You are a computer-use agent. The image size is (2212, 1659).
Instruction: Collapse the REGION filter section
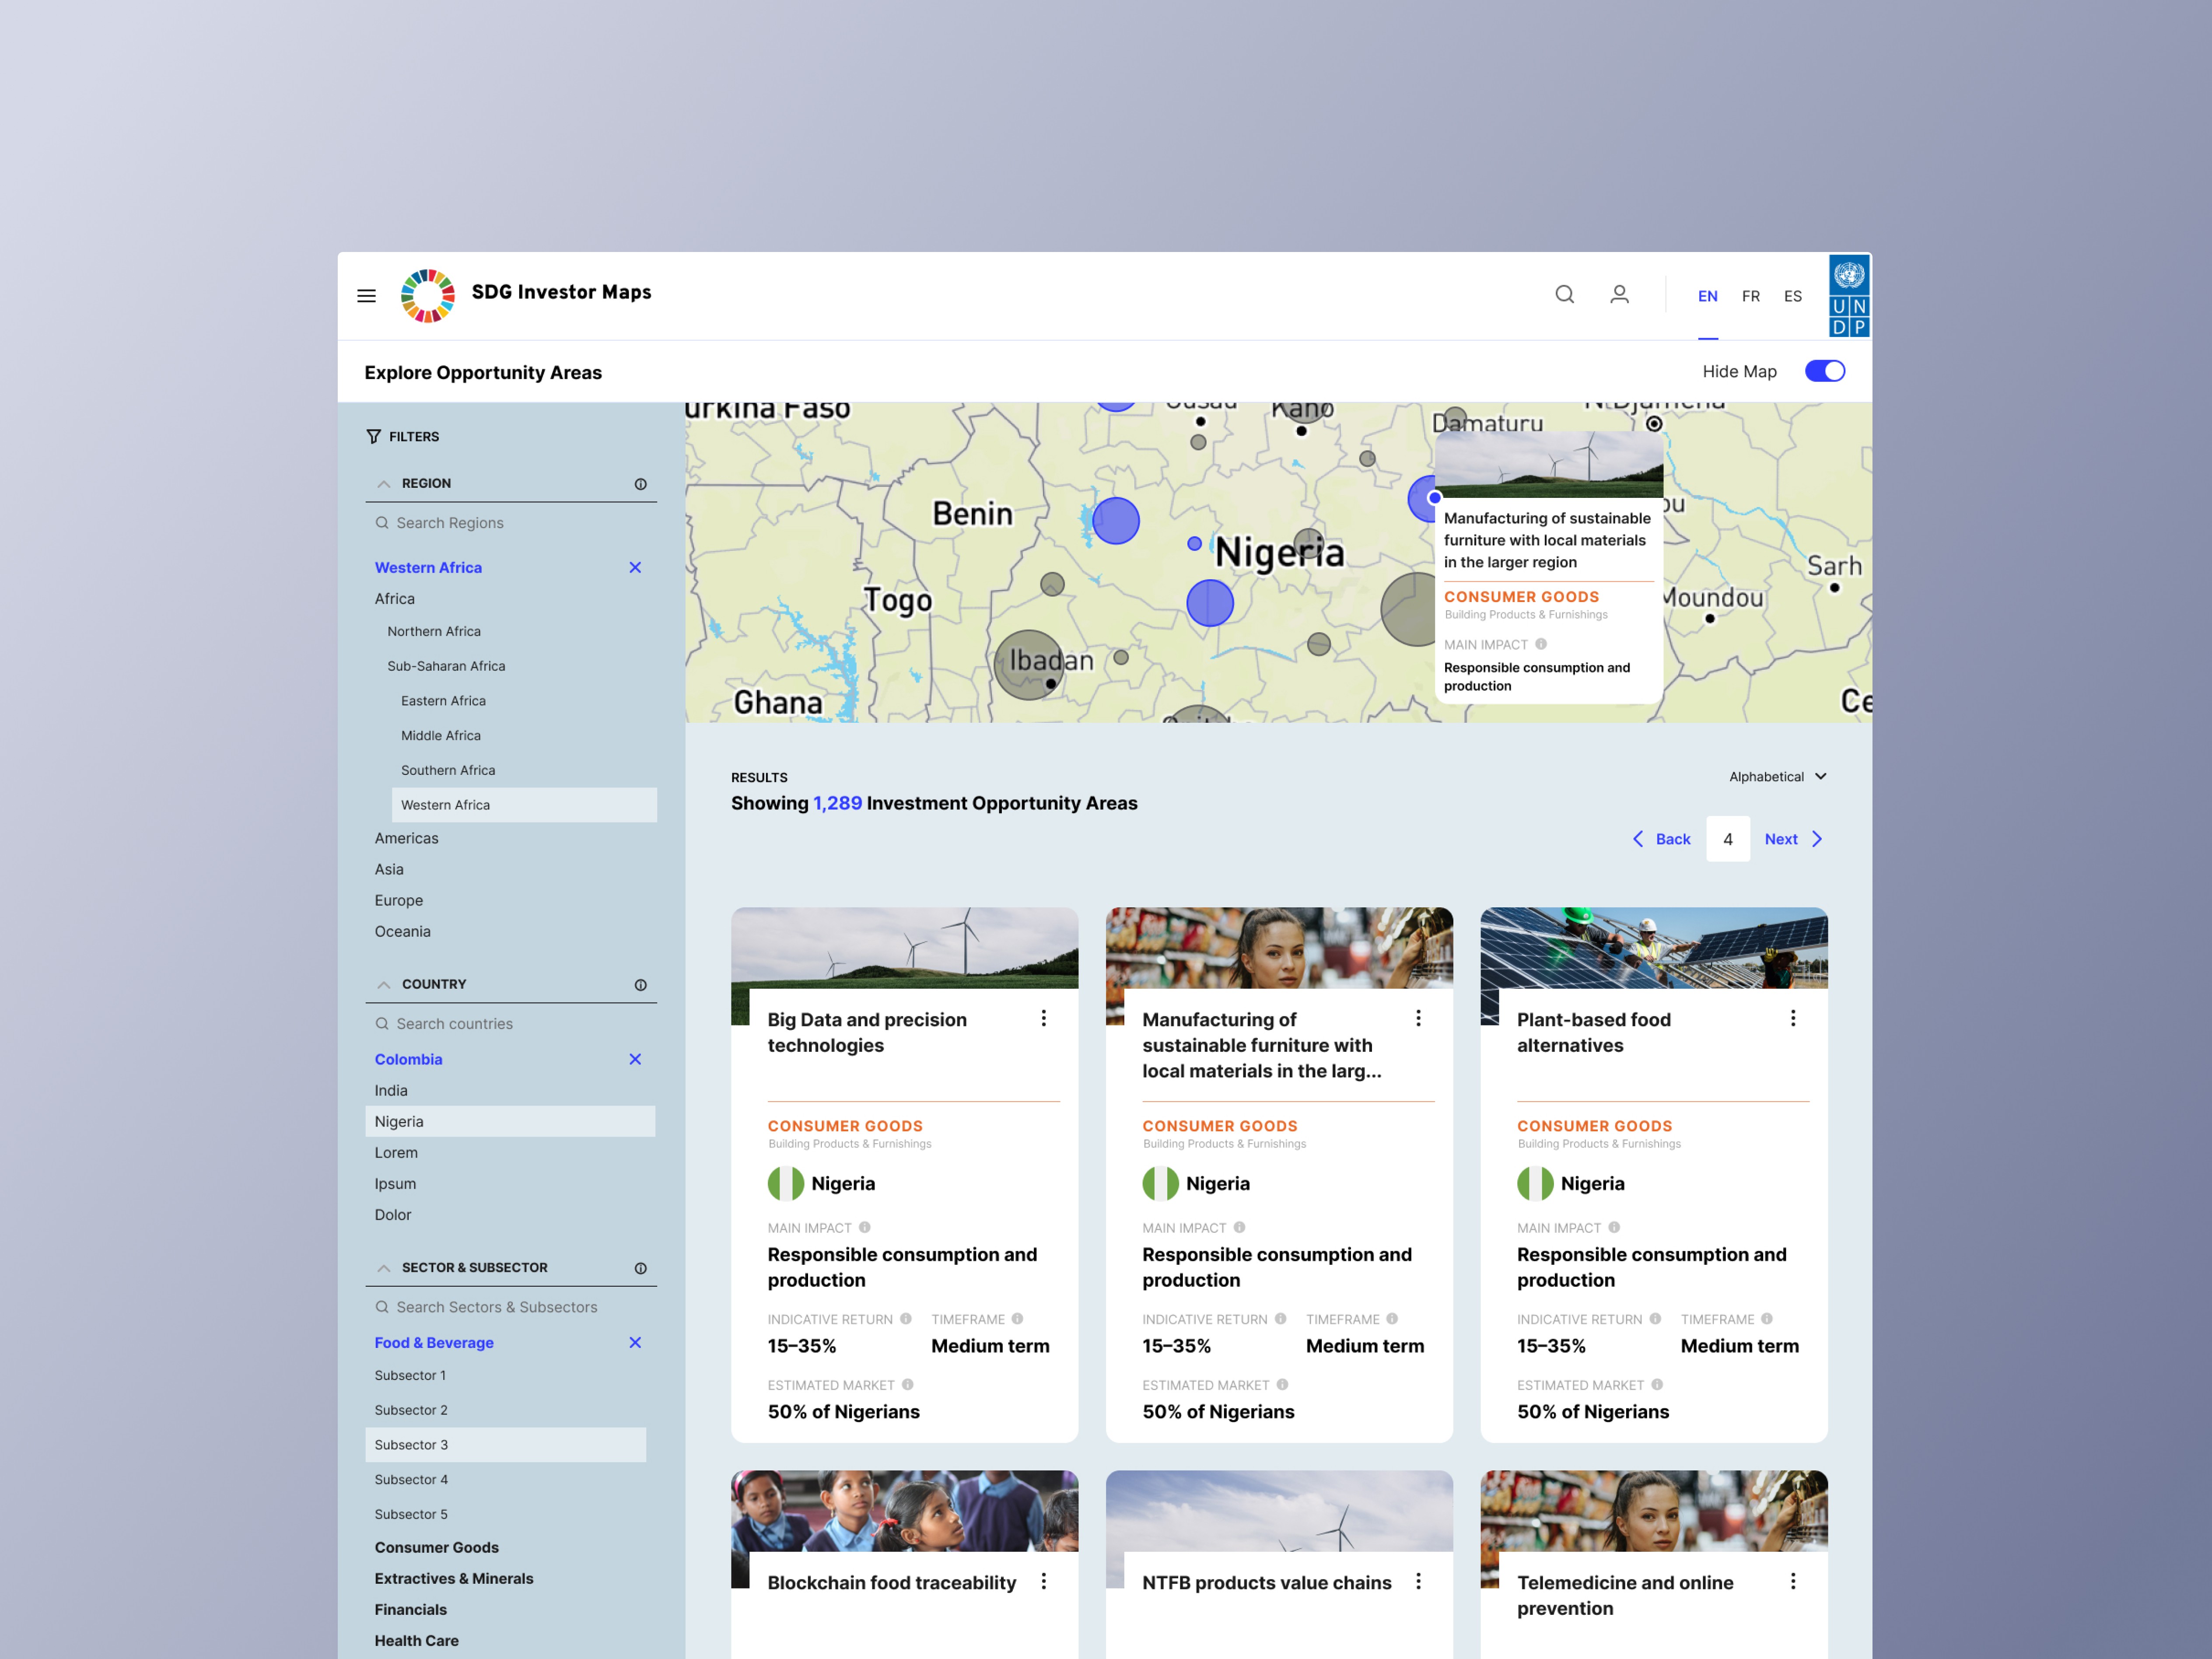point(384,484)
